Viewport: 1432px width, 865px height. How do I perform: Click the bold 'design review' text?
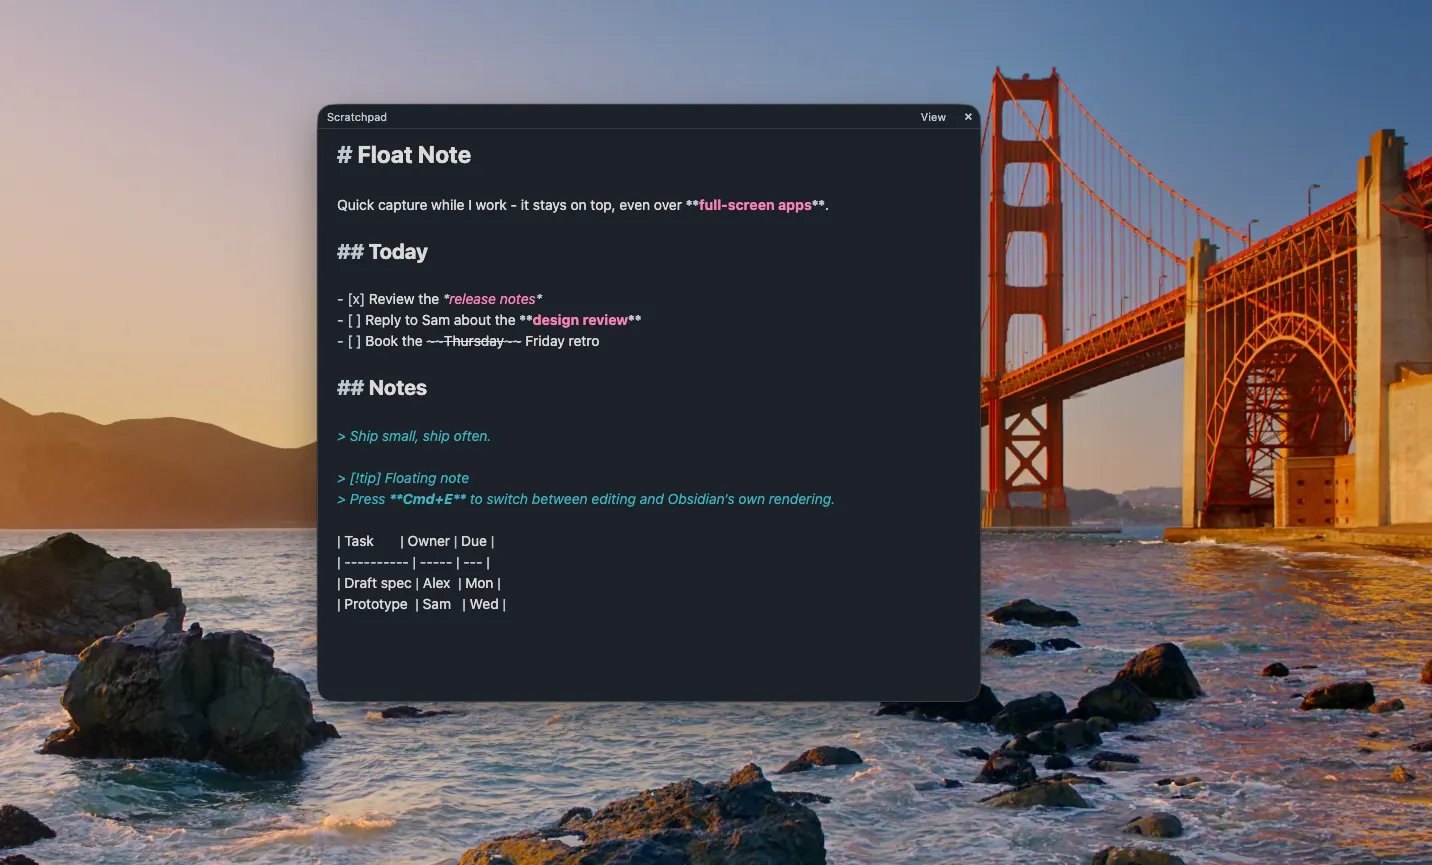point(580,320)
